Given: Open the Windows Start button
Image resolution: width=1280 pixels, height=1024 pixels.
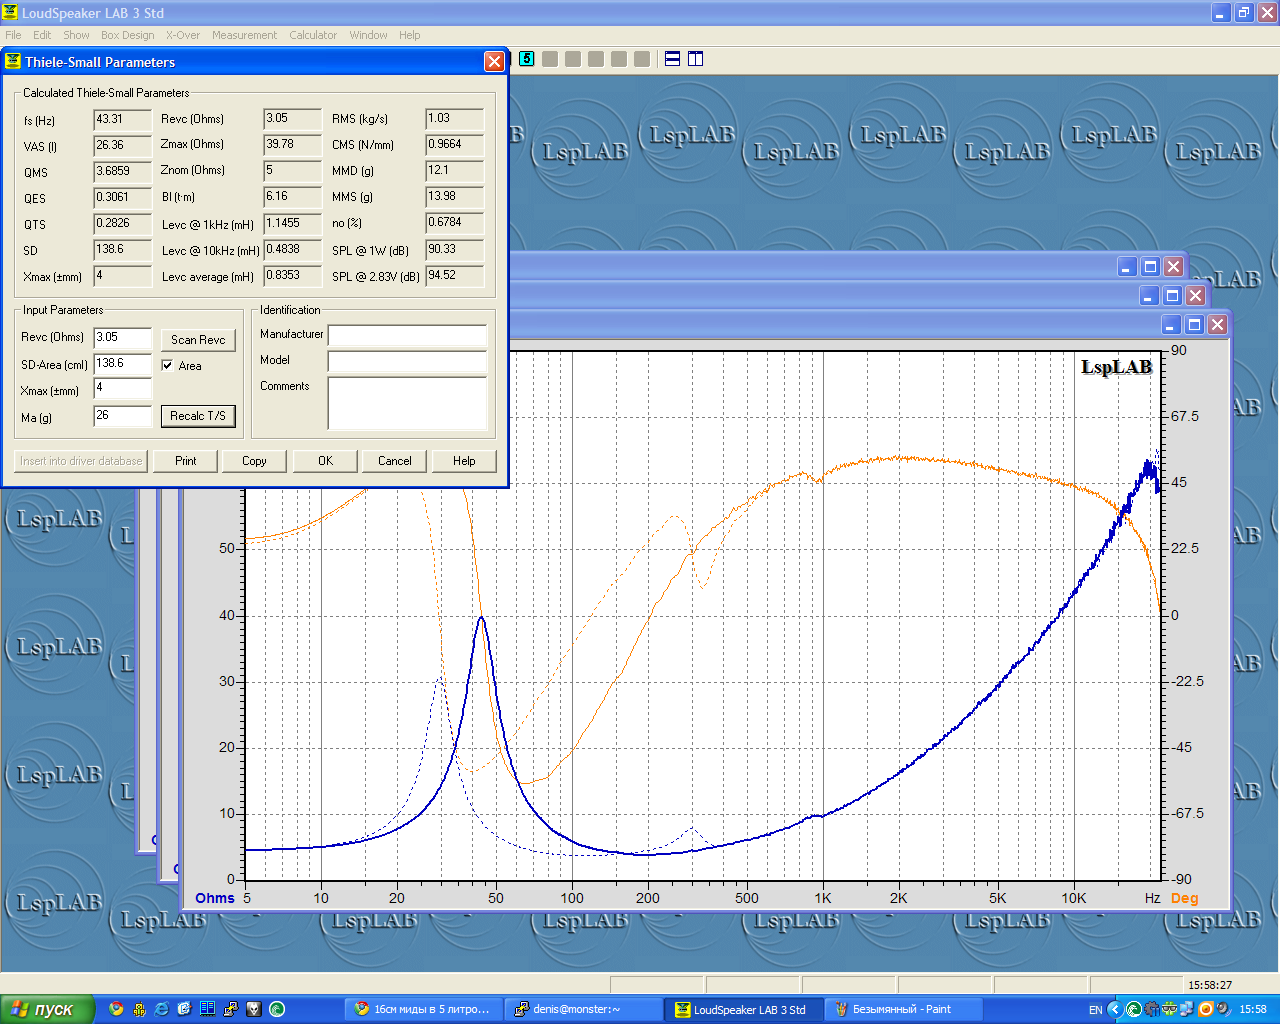Looking at the screenshot, I should tap(47, 1009).
